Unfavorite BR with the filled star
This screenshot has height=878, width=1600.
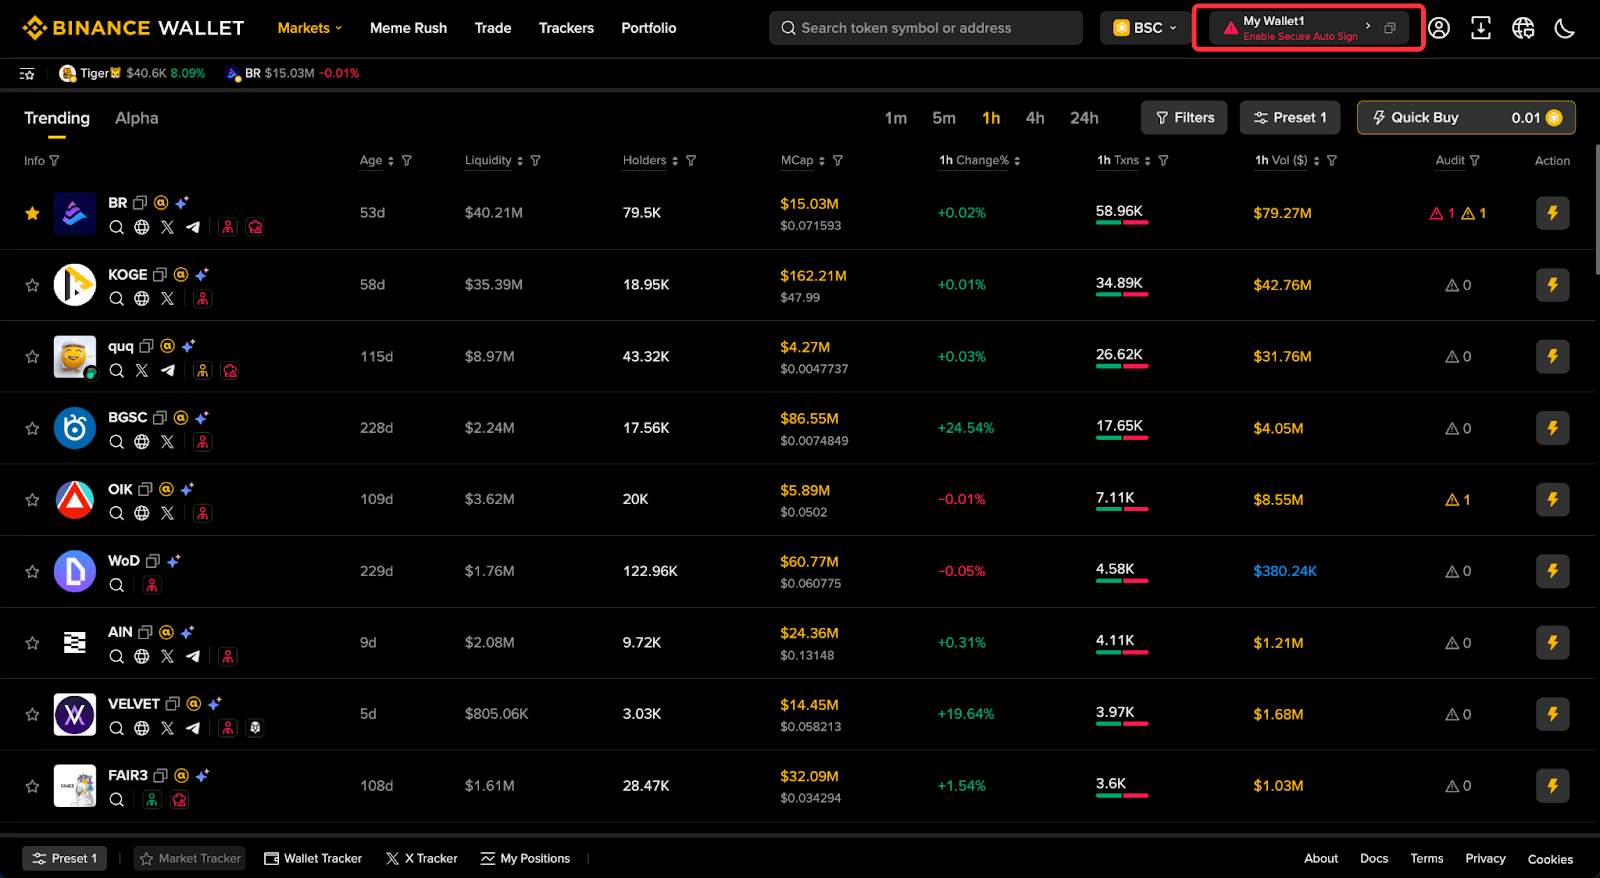32,213
